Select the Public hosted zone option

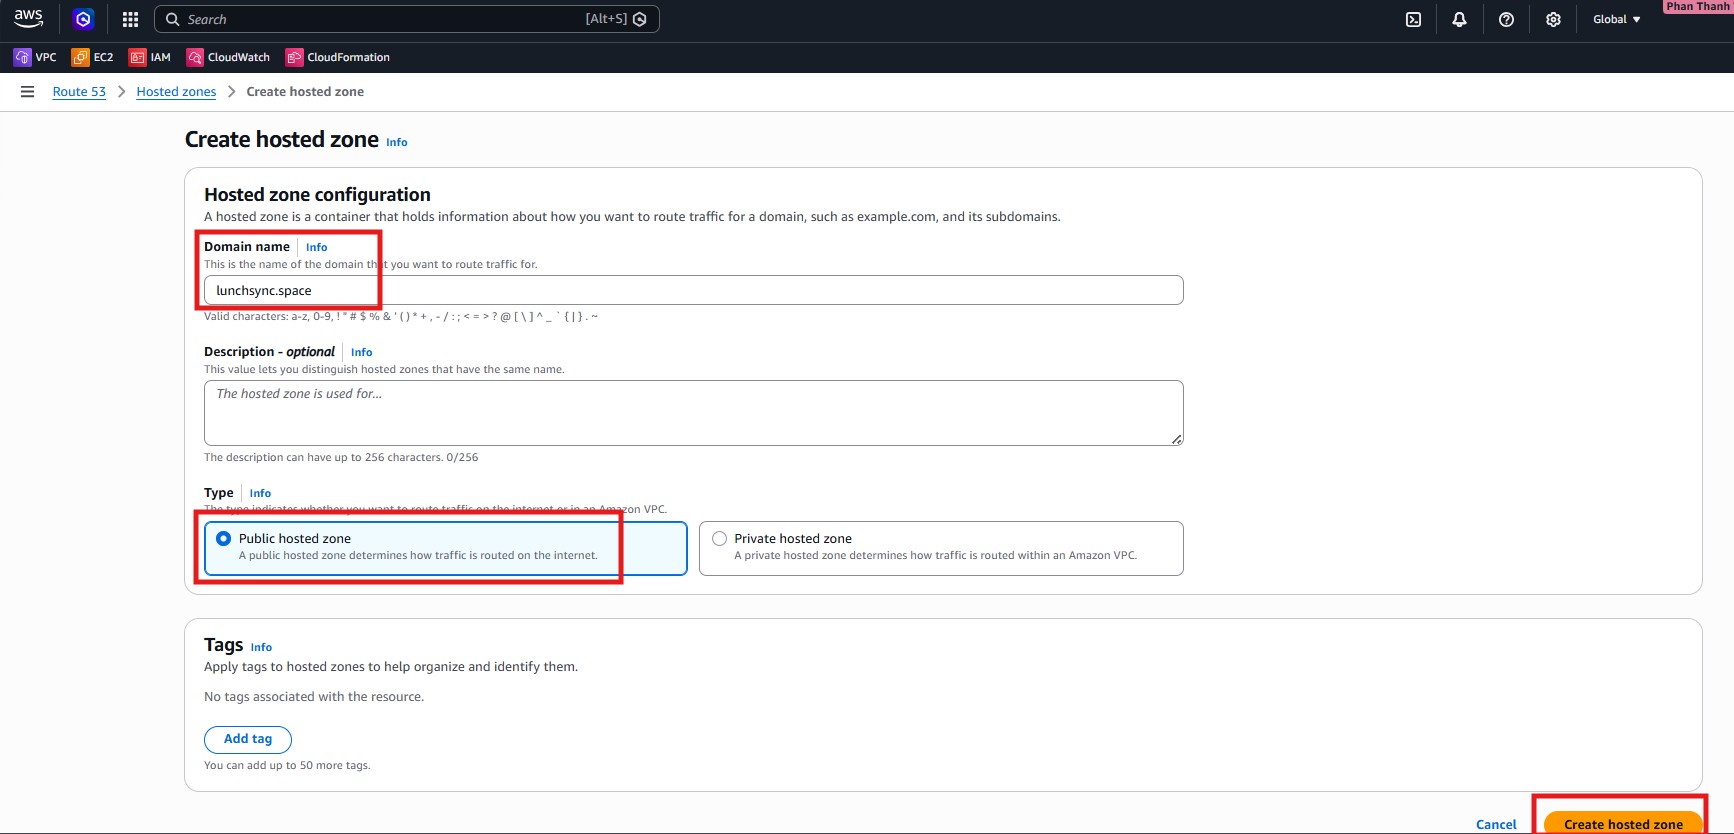point(224,538)
